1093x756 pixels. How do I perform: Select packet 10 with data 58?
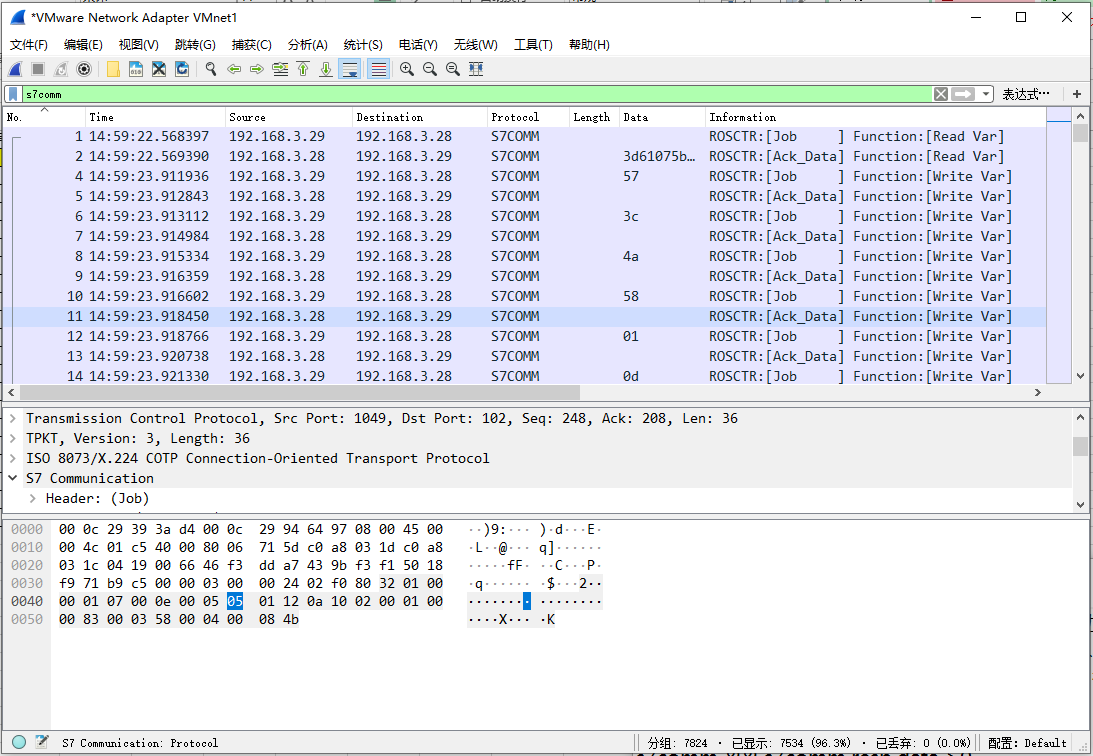click(x=524, y=296)
